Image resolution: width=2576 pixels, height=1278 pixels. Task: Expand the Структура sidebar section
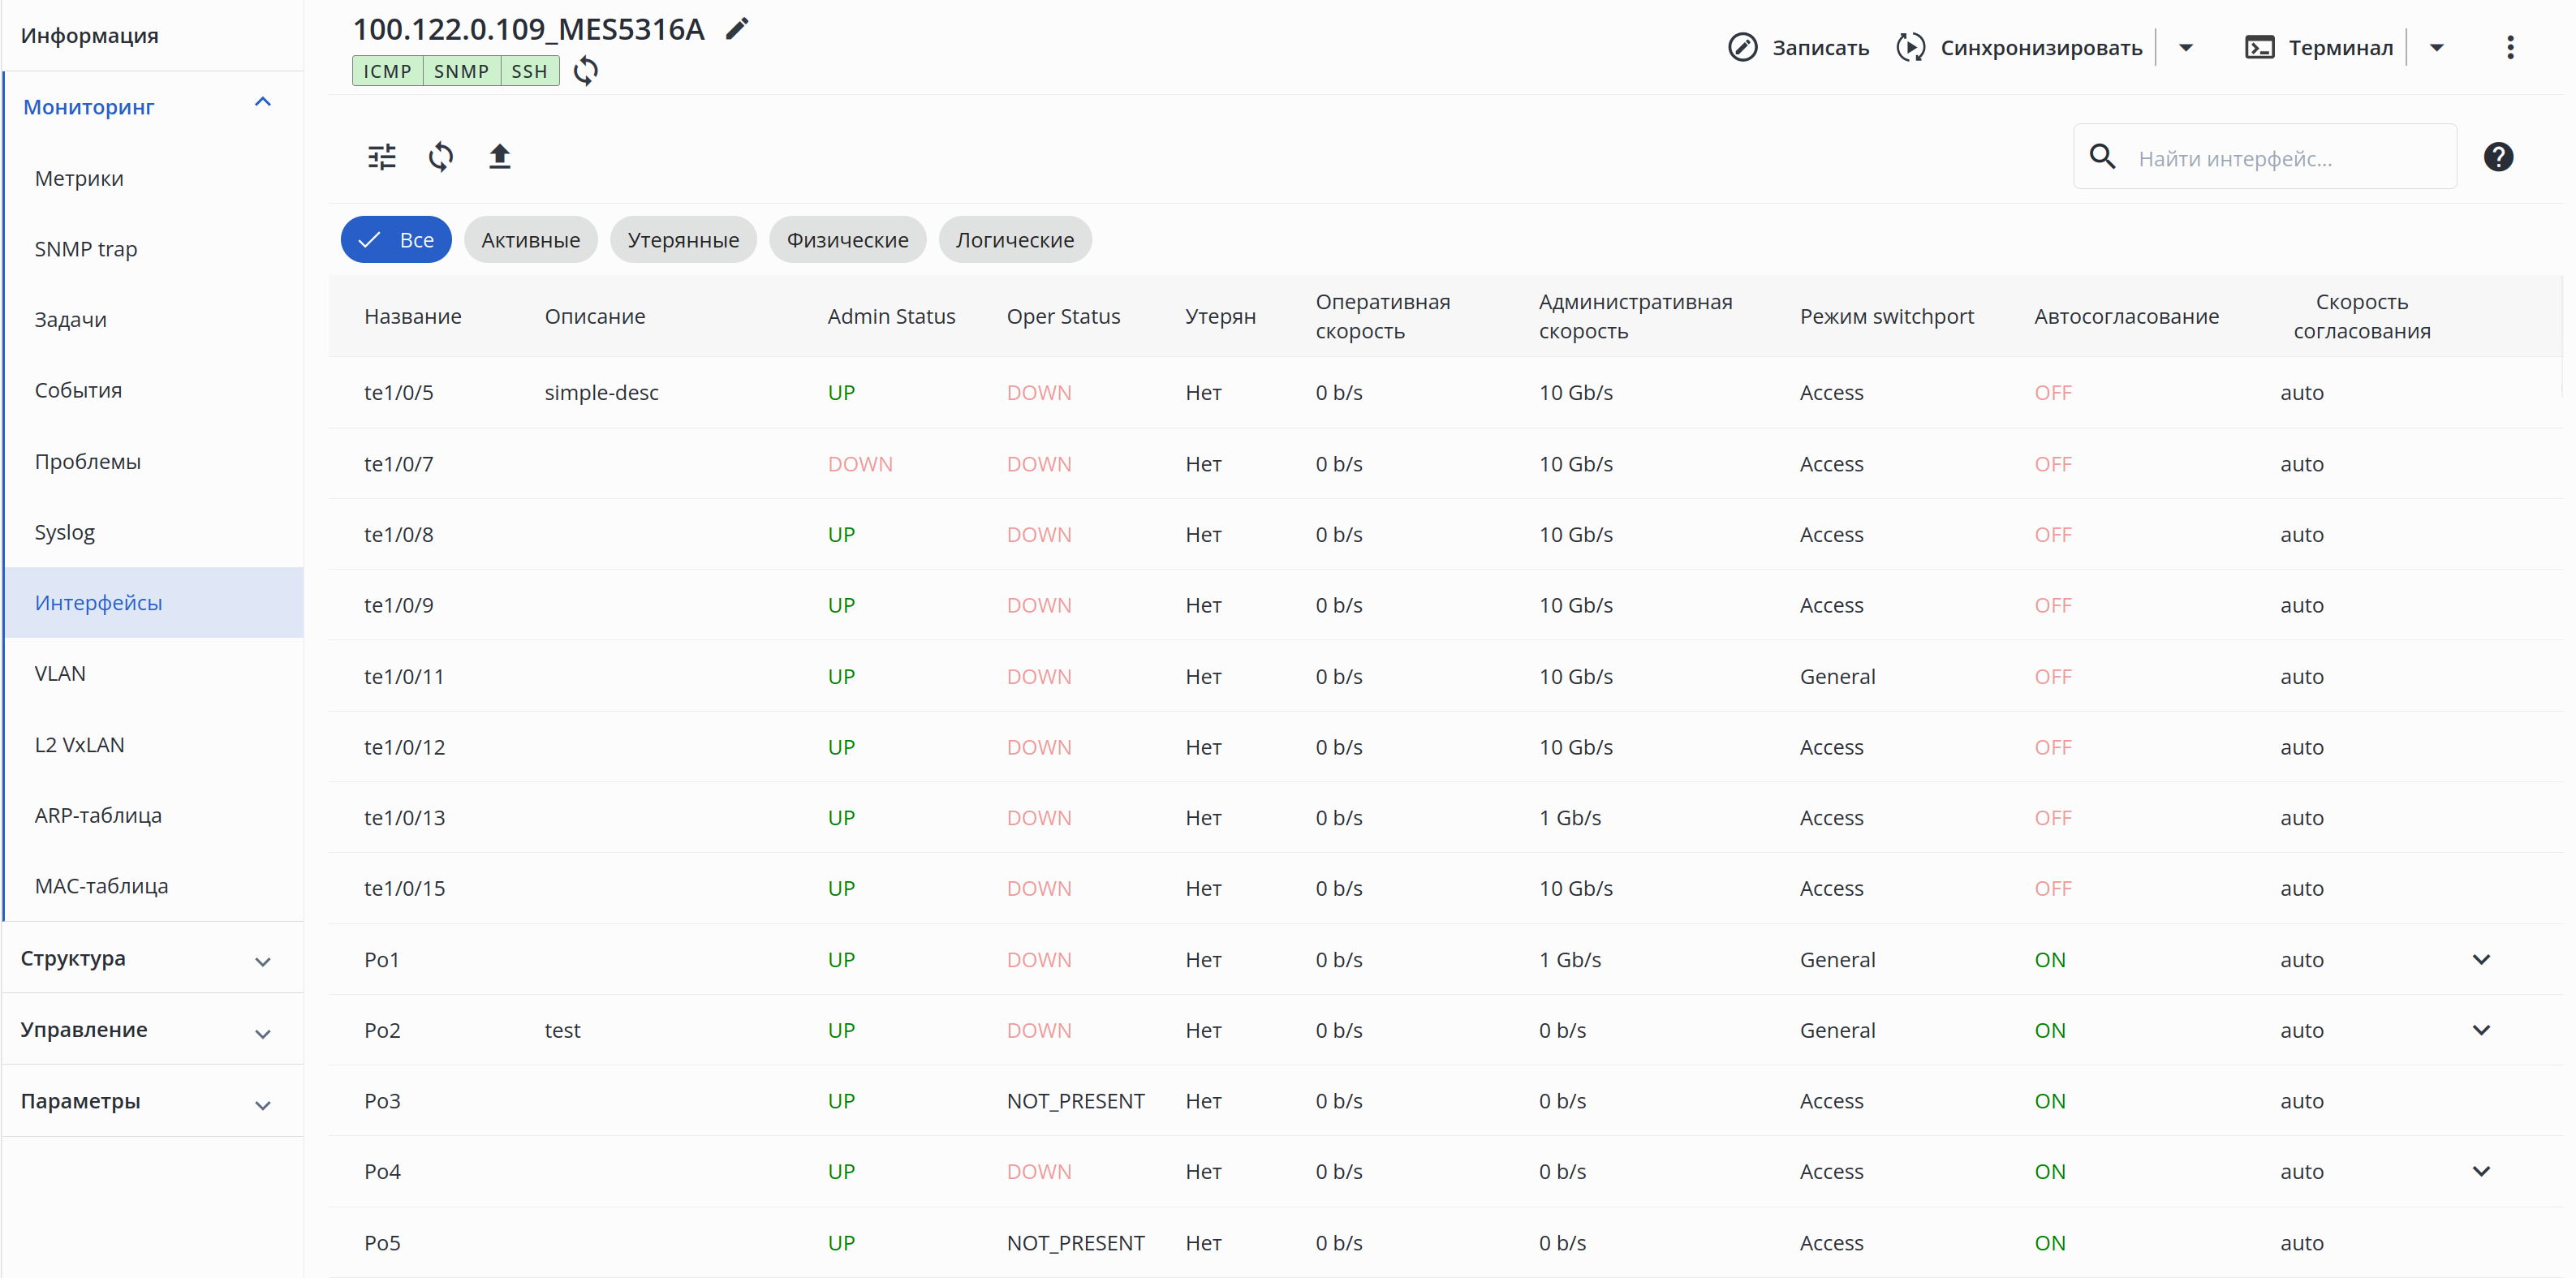click(146, 958)
